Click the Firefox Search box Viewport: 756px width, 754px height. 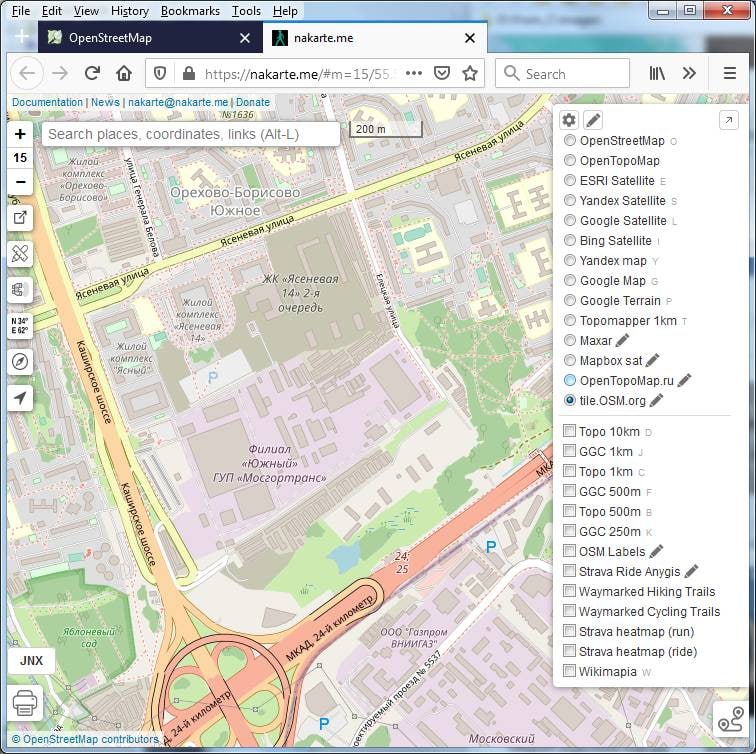pos(562,74)
